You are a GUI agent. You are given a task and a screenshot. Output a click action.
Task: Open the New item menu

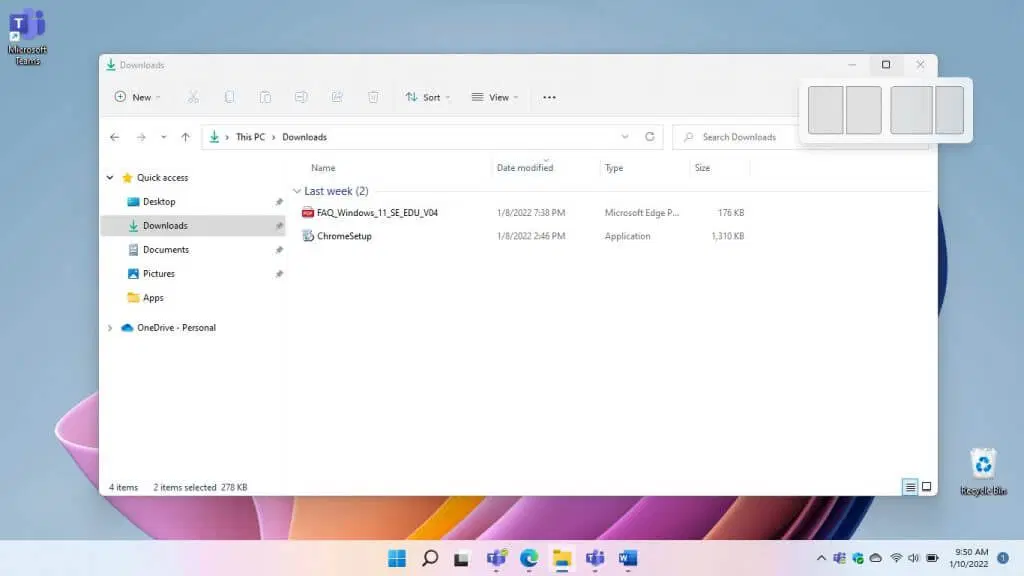[137, 97]
